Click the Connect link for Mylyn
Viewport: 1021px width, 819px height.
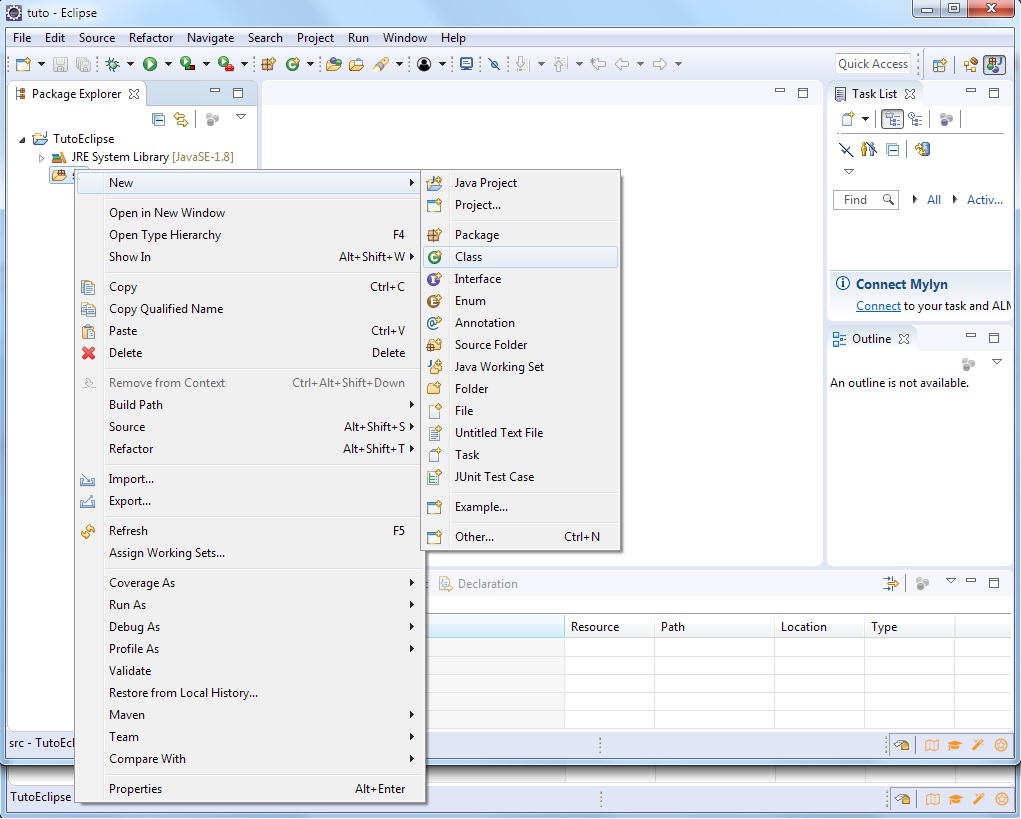click(878, 306)
